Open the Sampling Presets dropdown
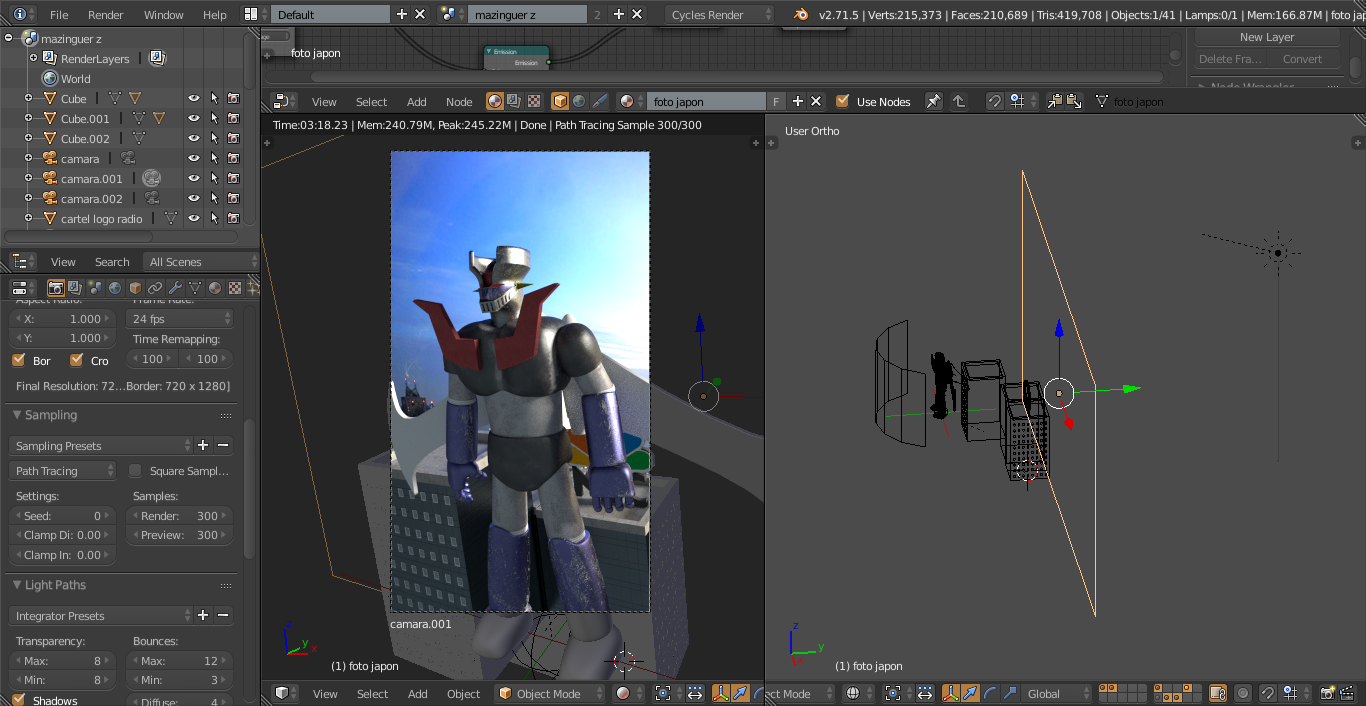 pos(101,446)
